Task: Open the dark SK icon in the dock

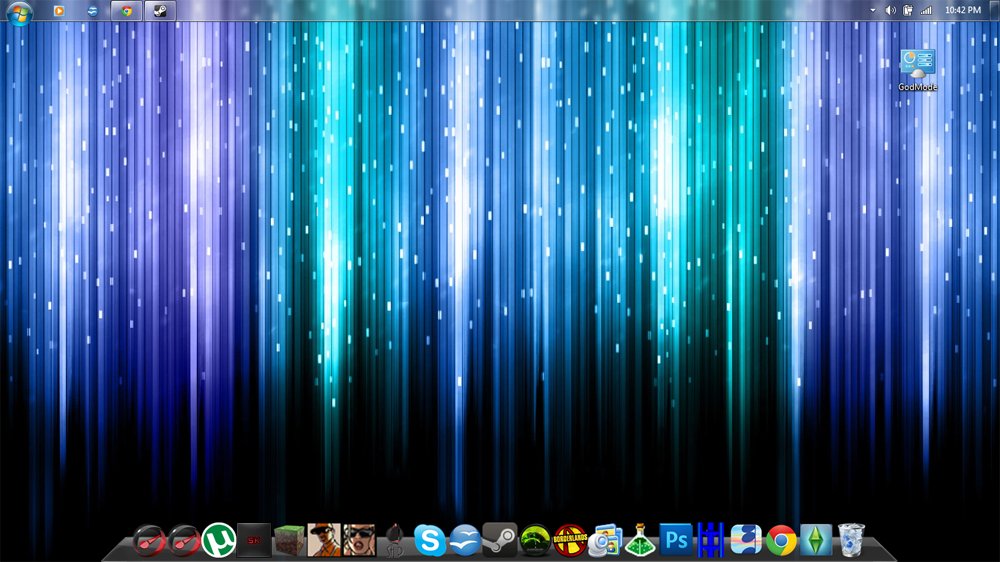Action: coord(254,540)
